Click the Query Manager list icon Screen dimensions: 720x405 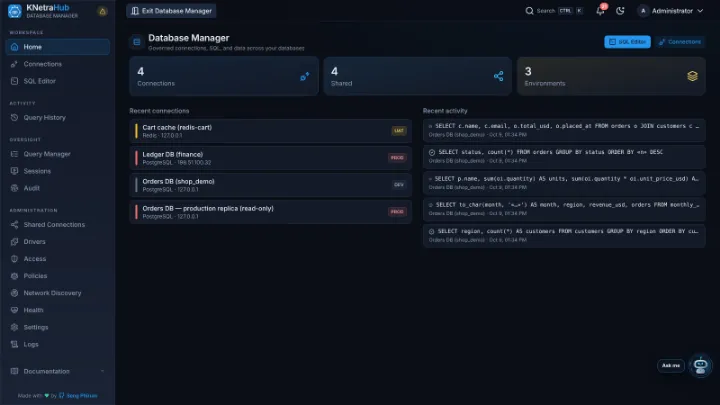pyautogui.click(x=14, y=154)
